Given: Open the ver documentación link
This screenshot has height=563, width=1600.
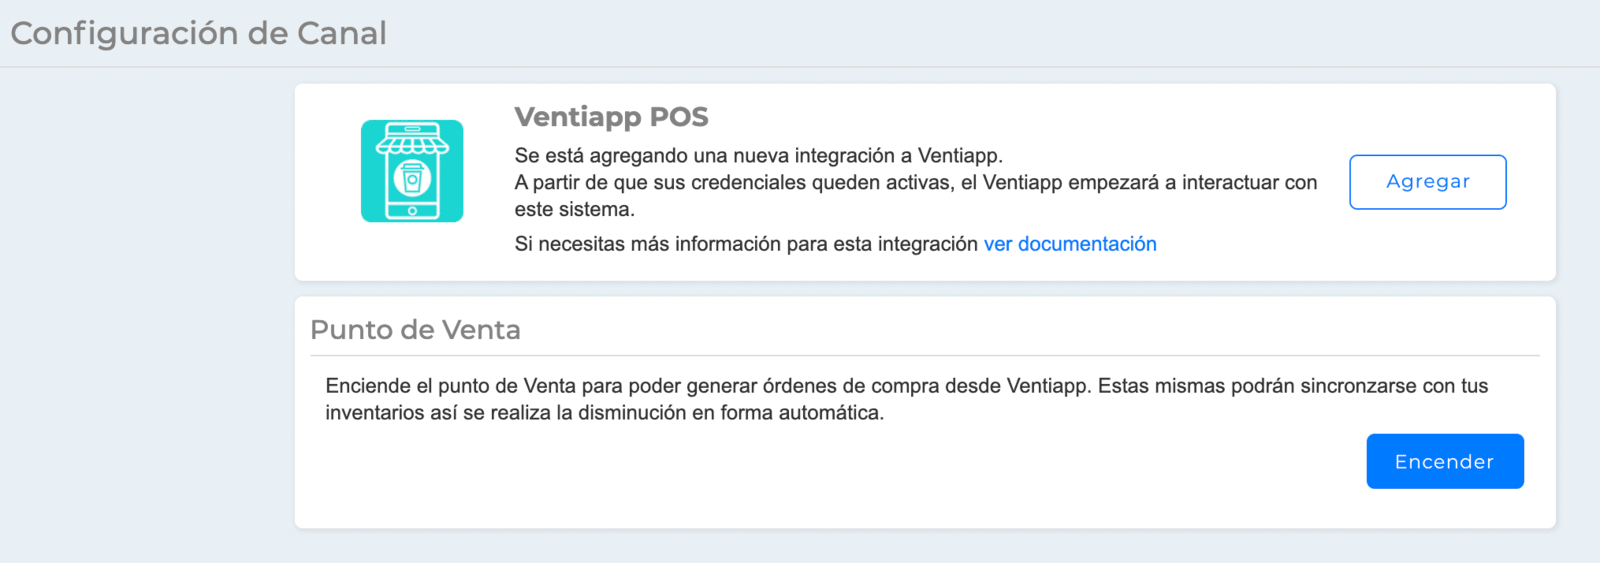Looking at the screenshot, I should pos(1070,244).
